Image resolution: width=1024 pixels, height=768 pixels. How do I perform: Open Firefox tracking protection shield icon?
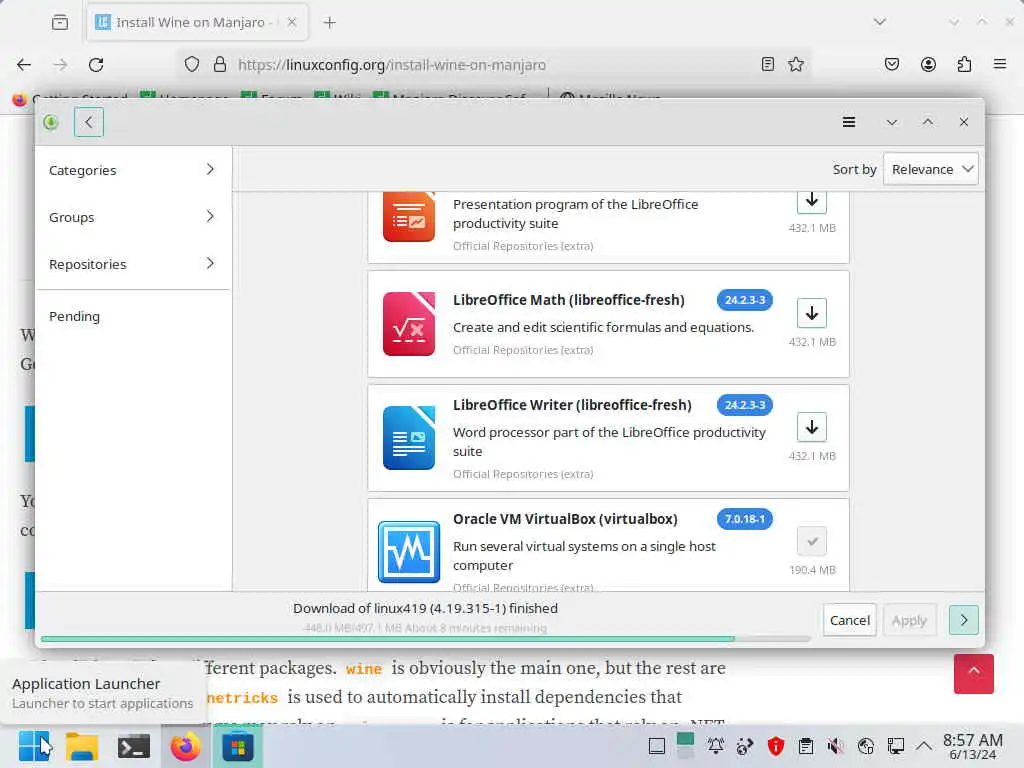pyautogui.click(x=192, y=65)
